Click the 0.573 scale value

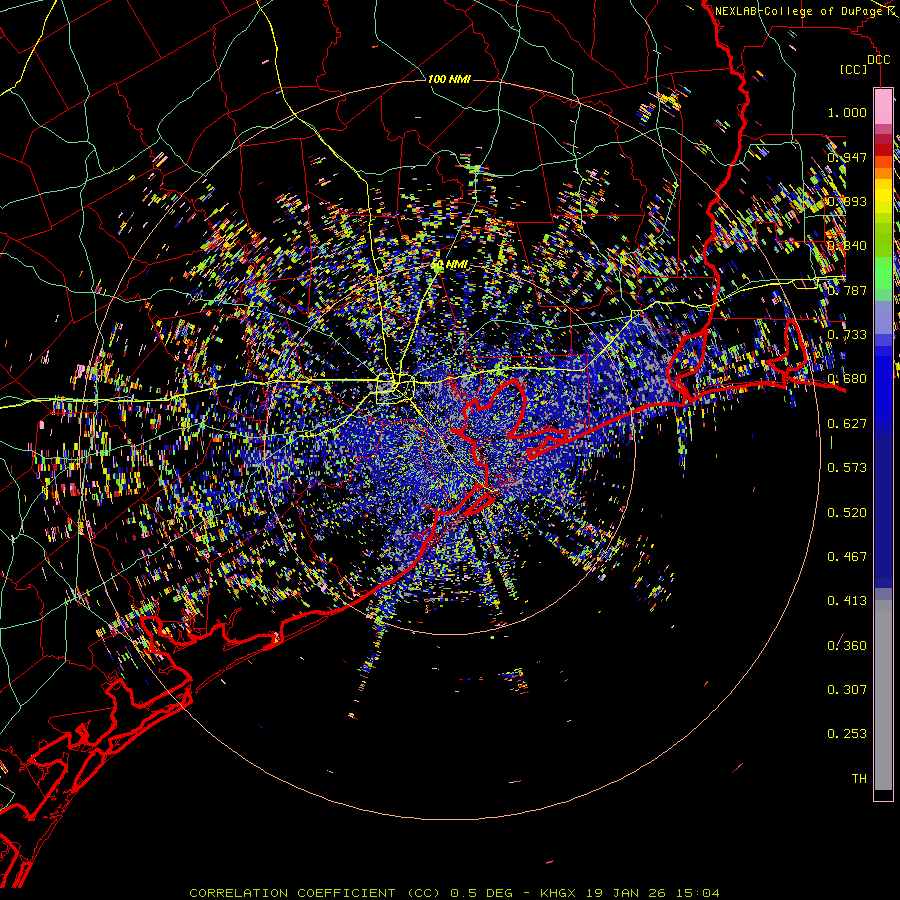click(x=847, y=468)
